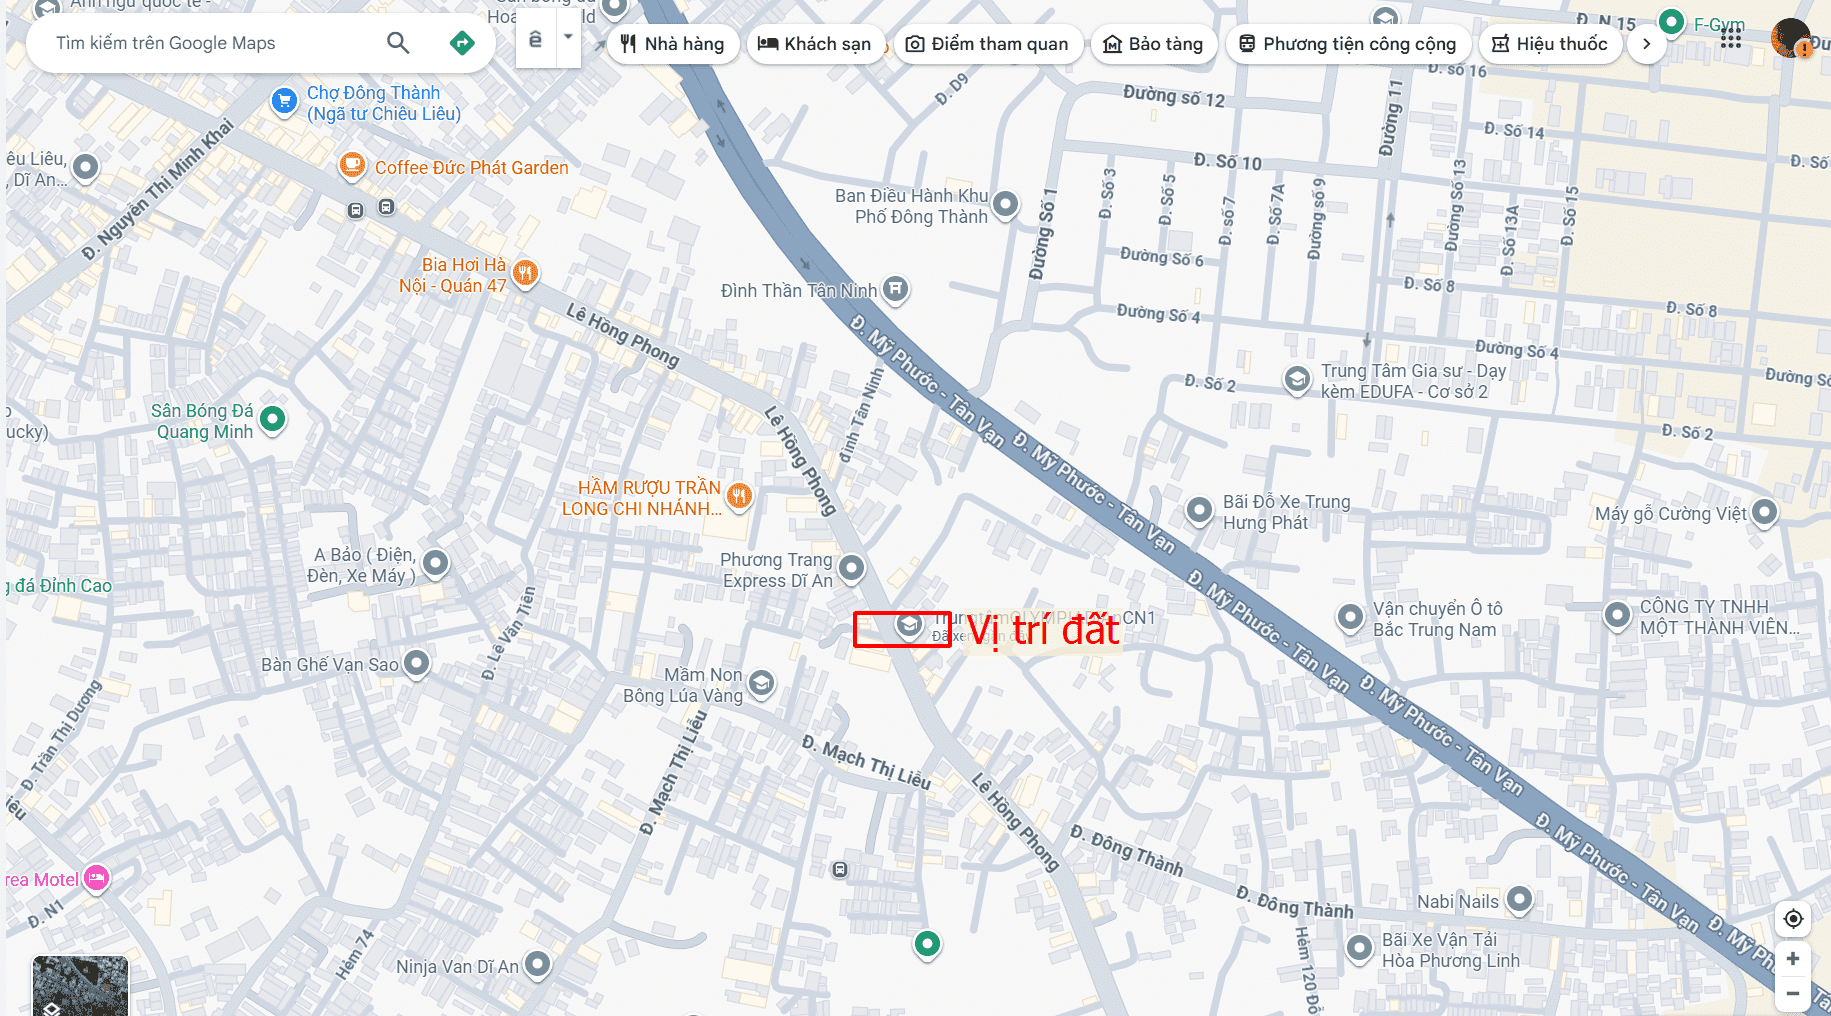
Task: Open the Đình Thần Tân Ninh marker
Action: 896,290
